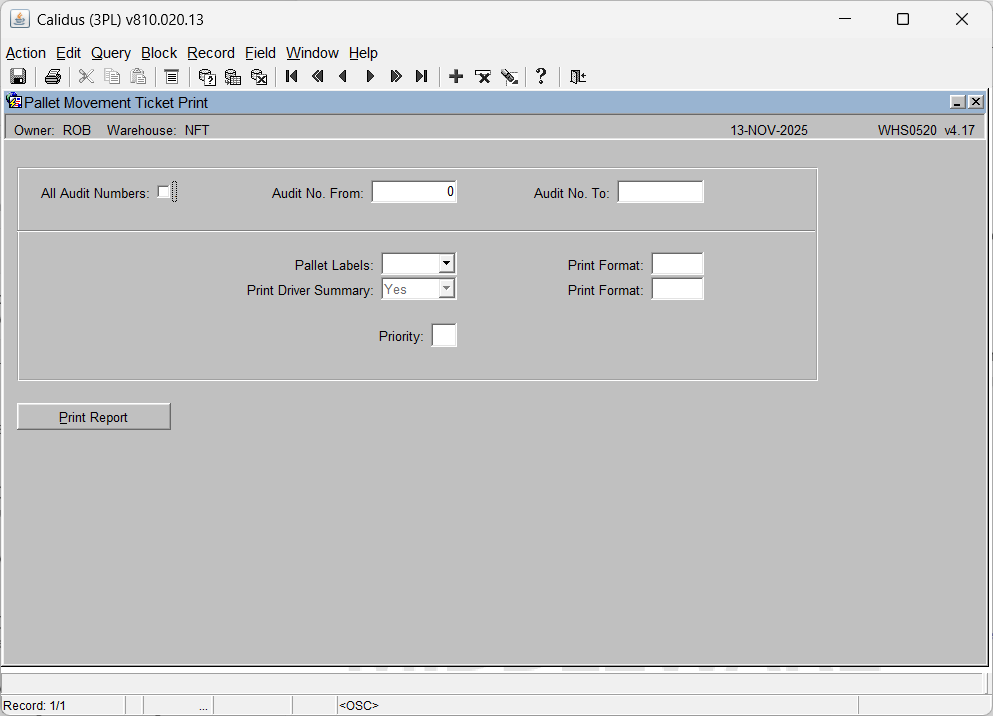Tick the All Audit Numbers checkbox
The width and height of the screenshot is (993, 716).
pos(164,192)
